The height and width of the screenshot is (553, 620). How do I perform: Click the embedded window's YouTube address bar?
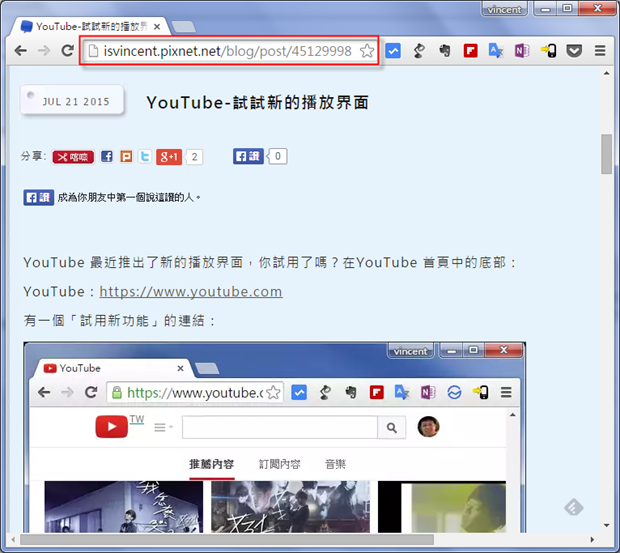pos(195,393)
